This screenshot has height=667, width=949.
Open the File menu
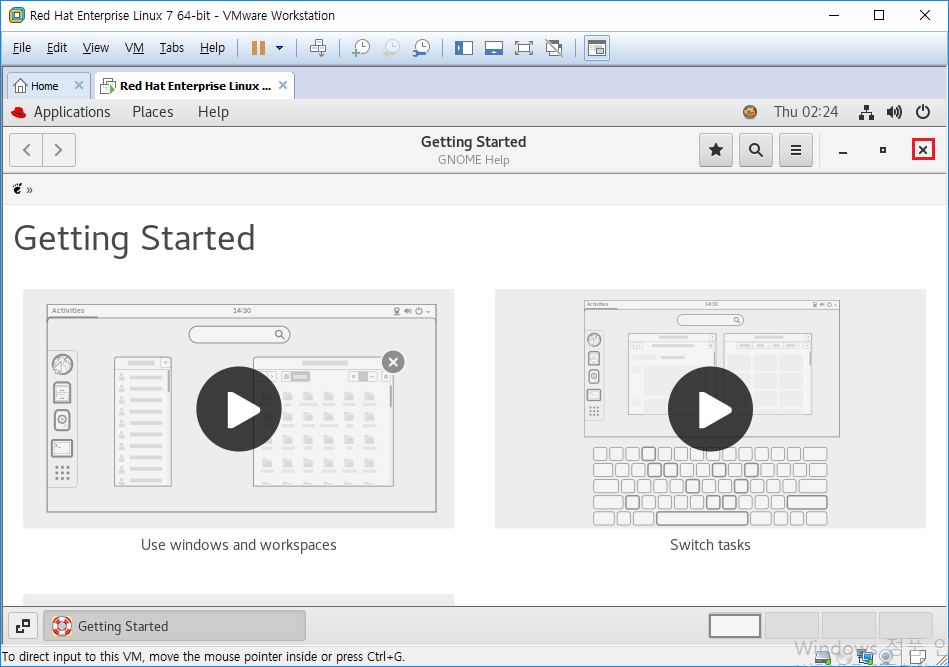tap(22, 48)
